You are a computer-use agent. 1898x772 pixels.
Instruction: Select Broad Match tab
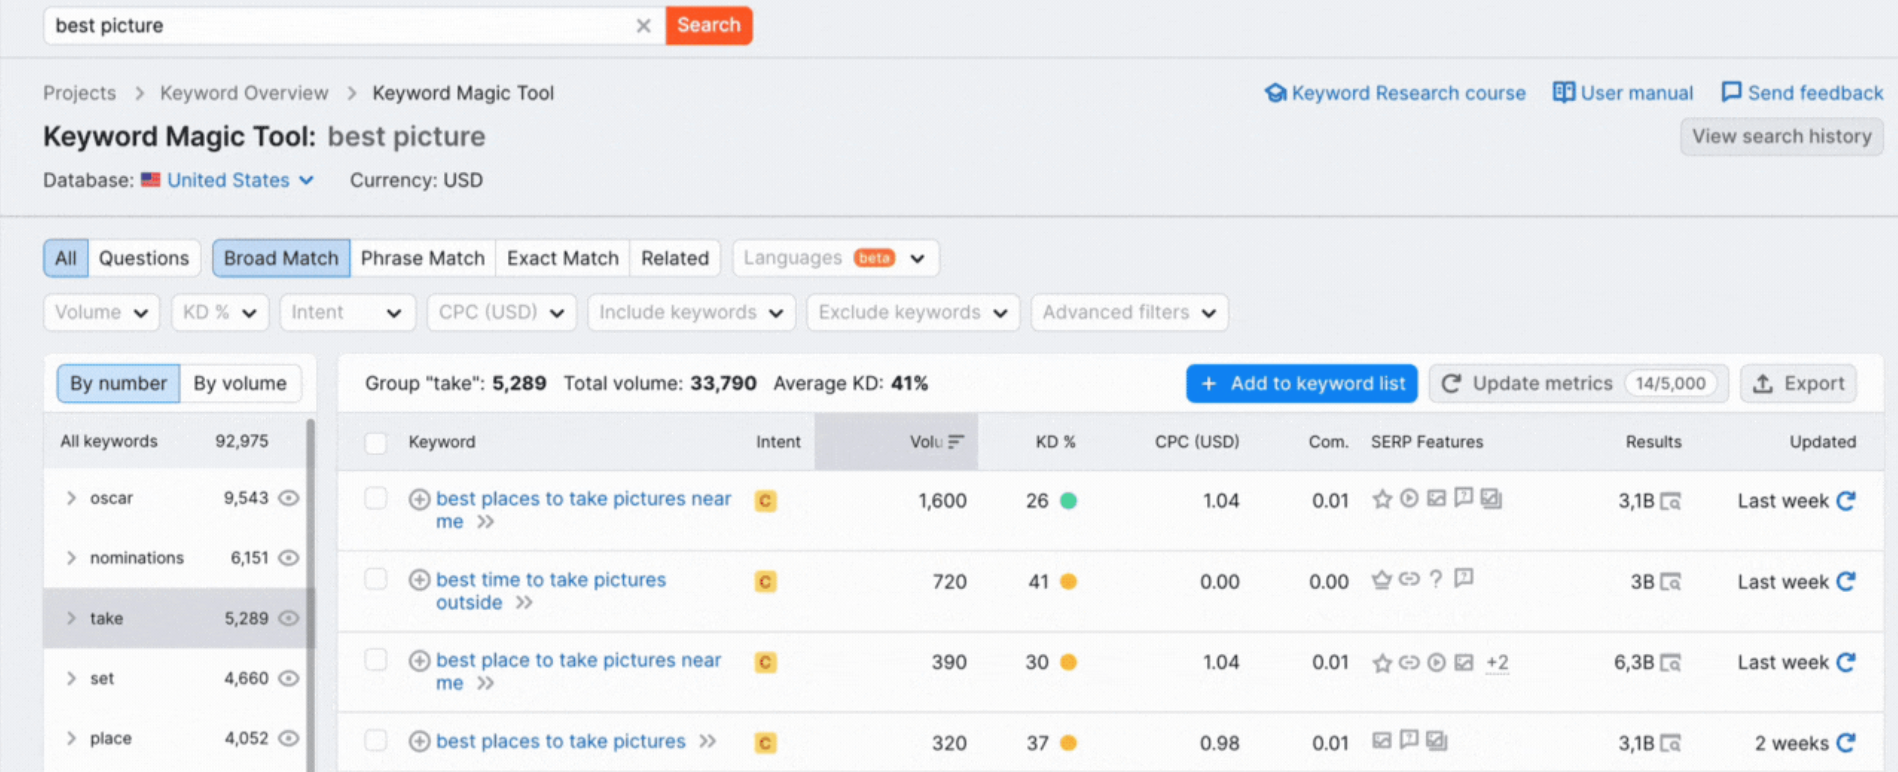coord(281,258)
